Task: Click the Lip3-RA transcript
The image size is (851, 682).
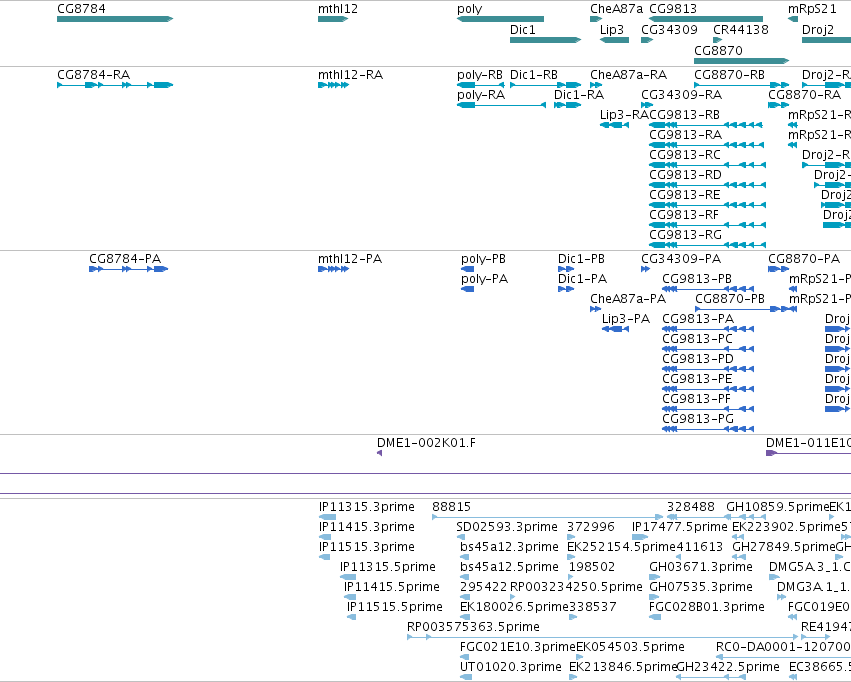Action: (x=614, y=125)
